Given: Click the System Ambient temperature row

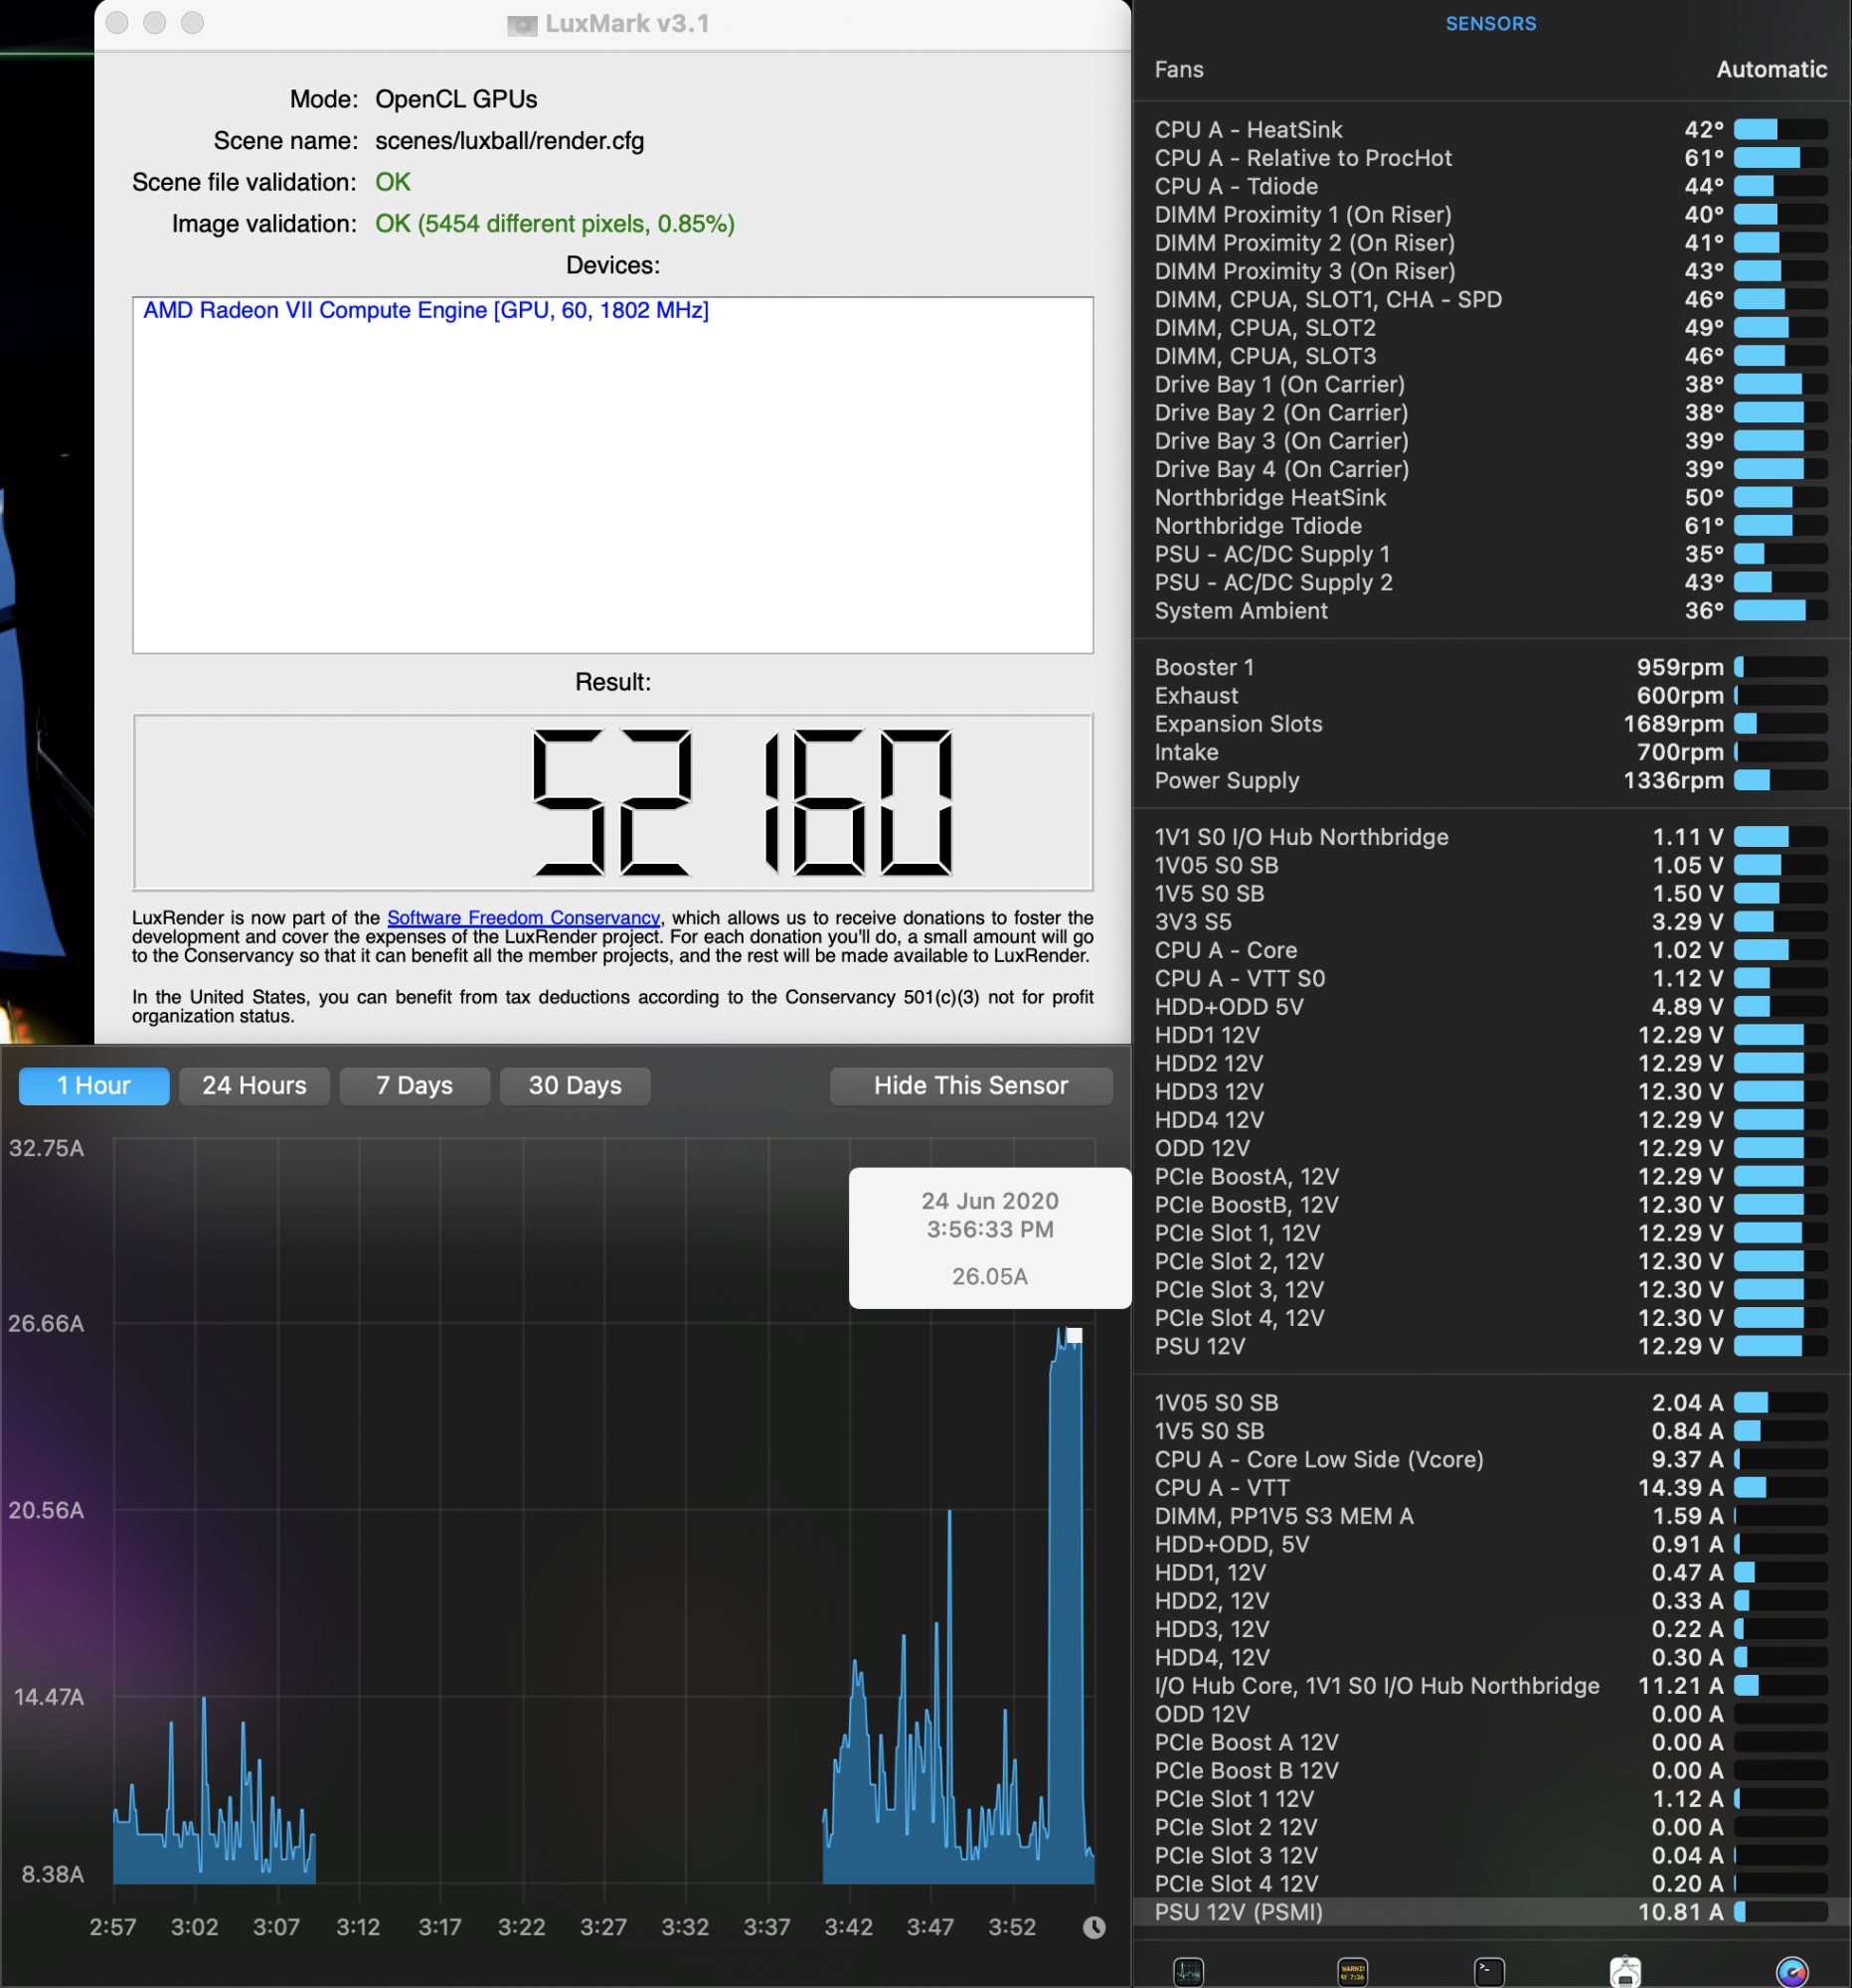Looking at the screenshot, I should tap(1491, 610).
